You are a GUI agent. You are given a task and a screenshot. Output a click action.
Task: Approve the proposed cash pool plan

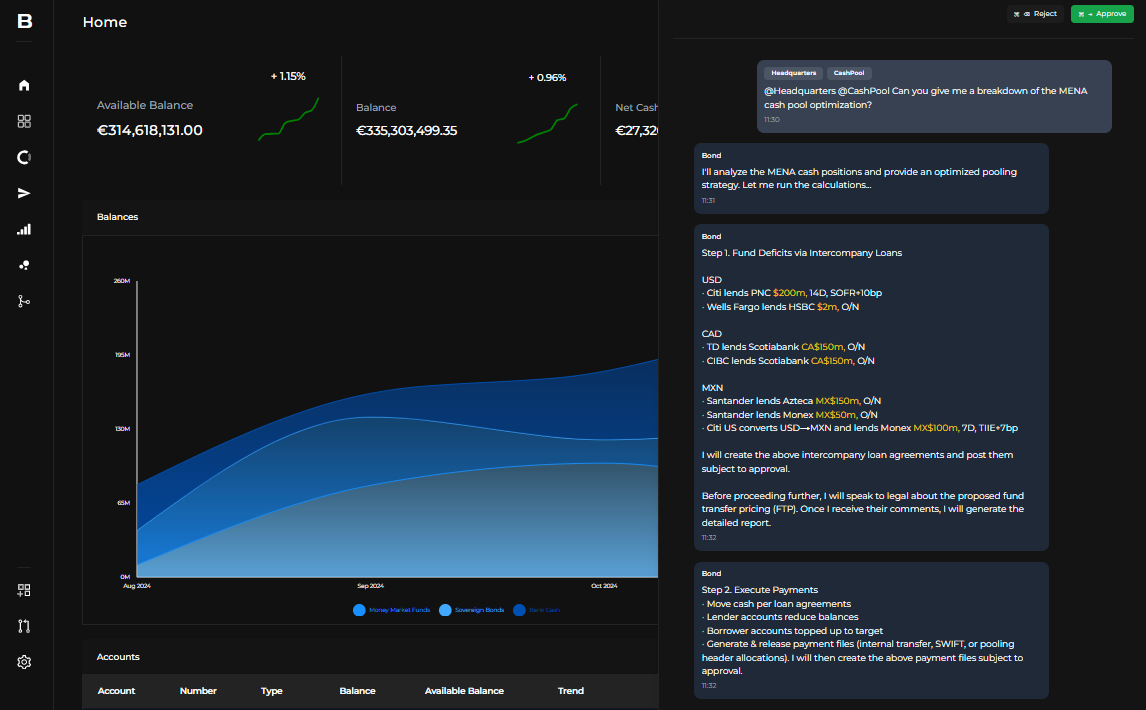coord(1102,14)
